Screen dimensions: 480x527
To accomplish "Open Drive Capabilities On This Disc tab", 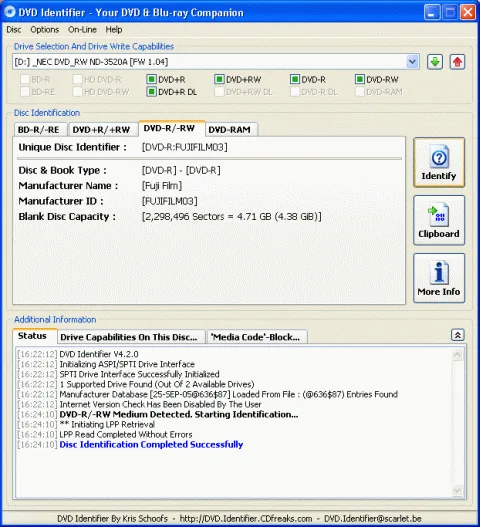I will tap(131, 337).
